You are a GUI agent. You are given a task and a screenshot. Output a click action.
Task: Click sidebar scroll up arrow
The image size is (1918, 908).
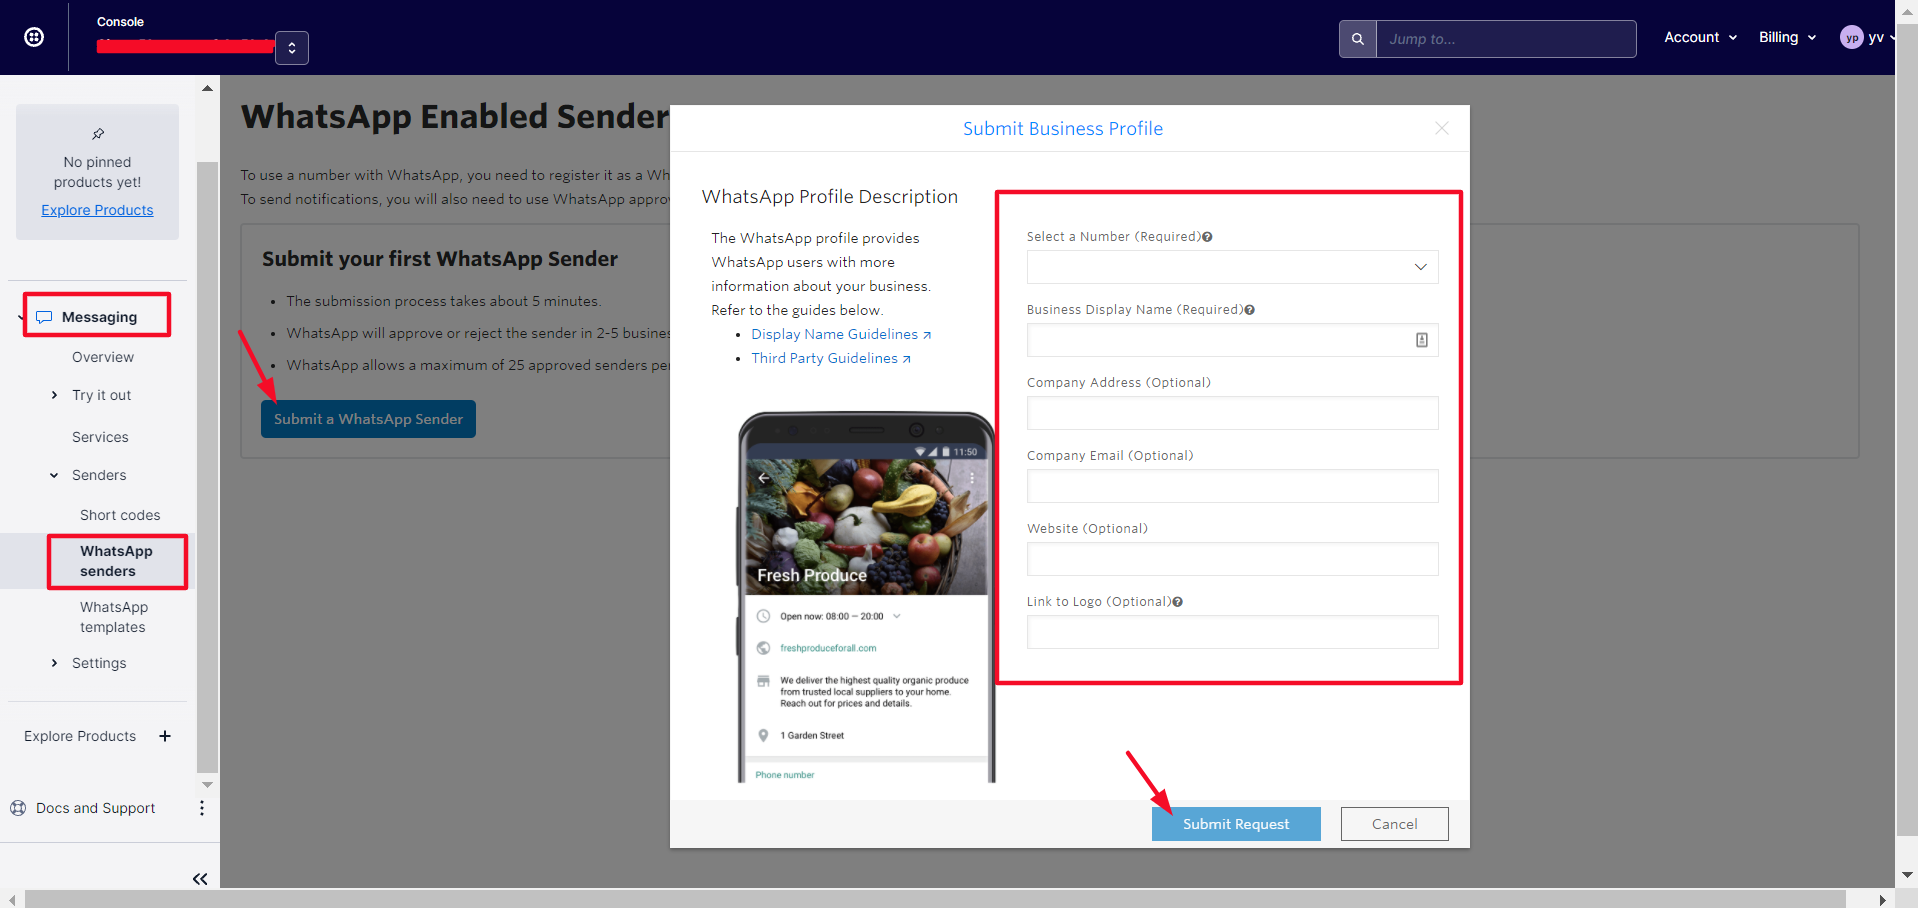[207, 88]
